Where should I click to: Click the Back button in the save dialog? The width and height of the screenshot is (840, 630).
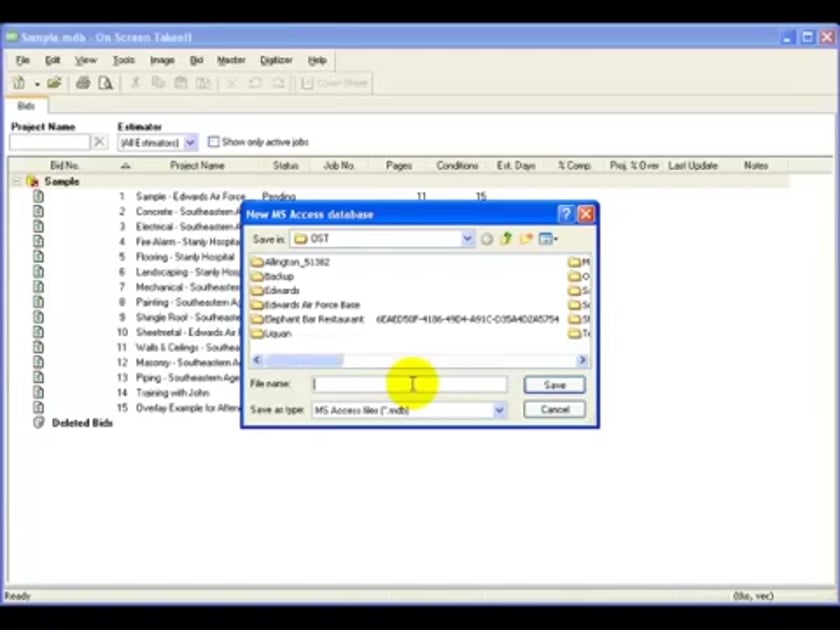coord(486,239)
